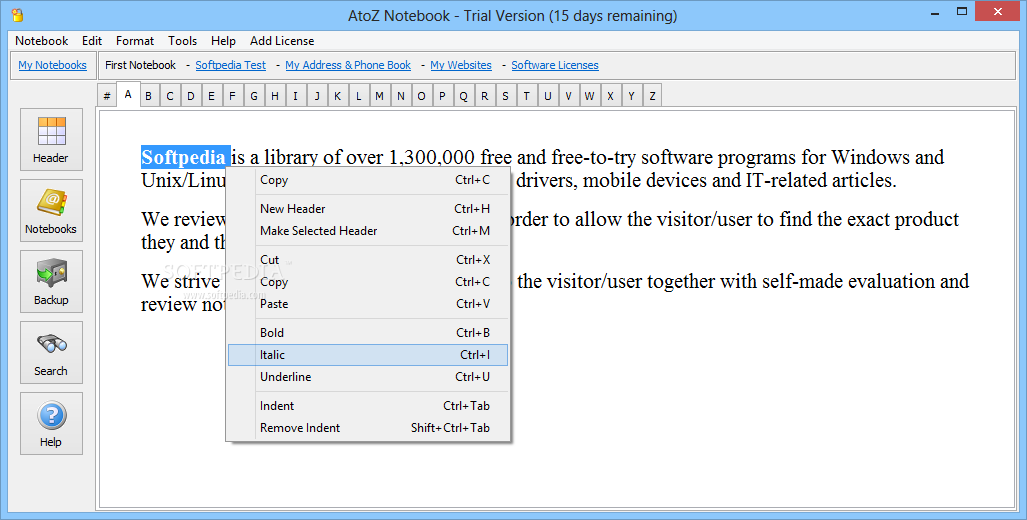This screenshot has width=1027, height=520.
Task: Apply Italic from context menu
Action: pyautogui.click(x=368, y=355)
